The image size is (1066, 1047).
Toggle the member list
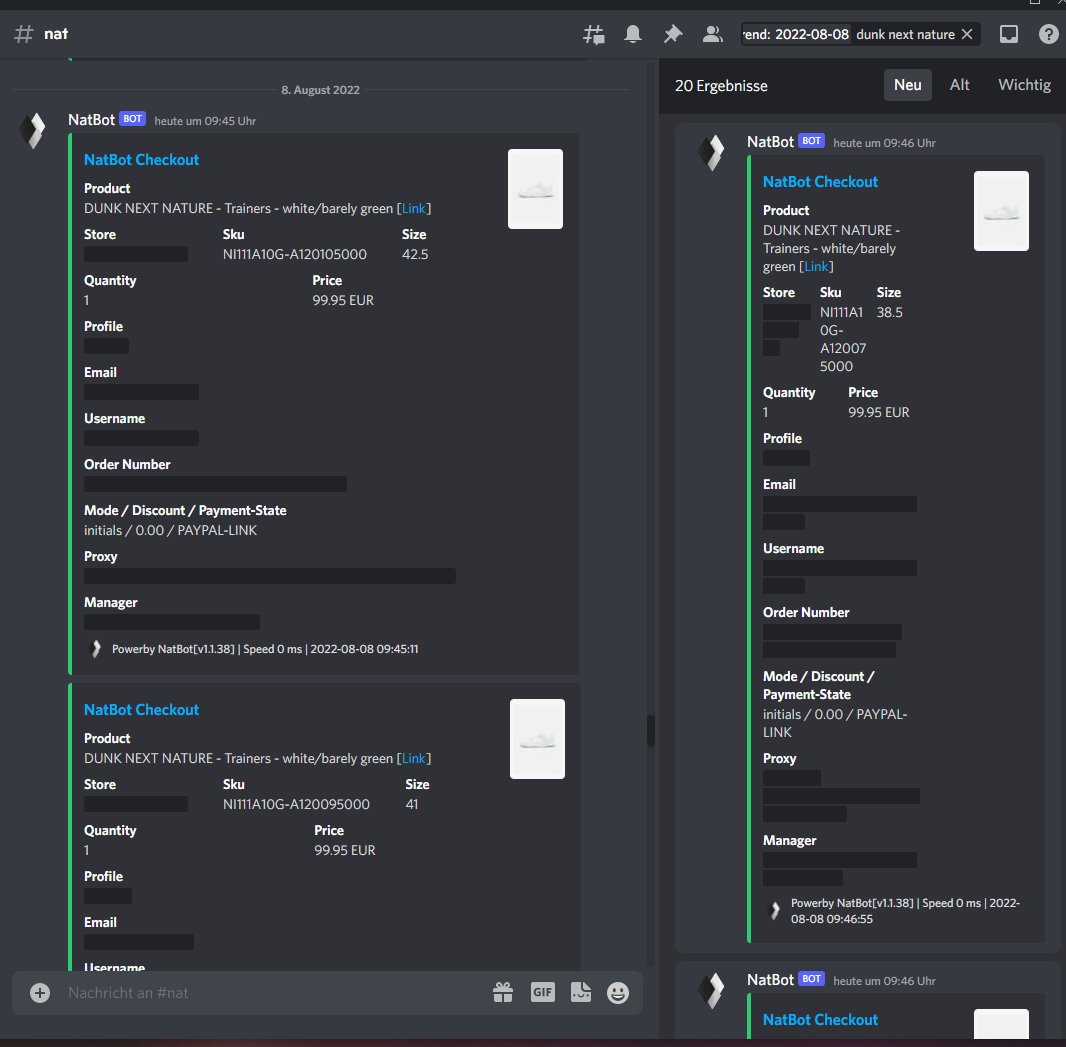click(712, 33)
